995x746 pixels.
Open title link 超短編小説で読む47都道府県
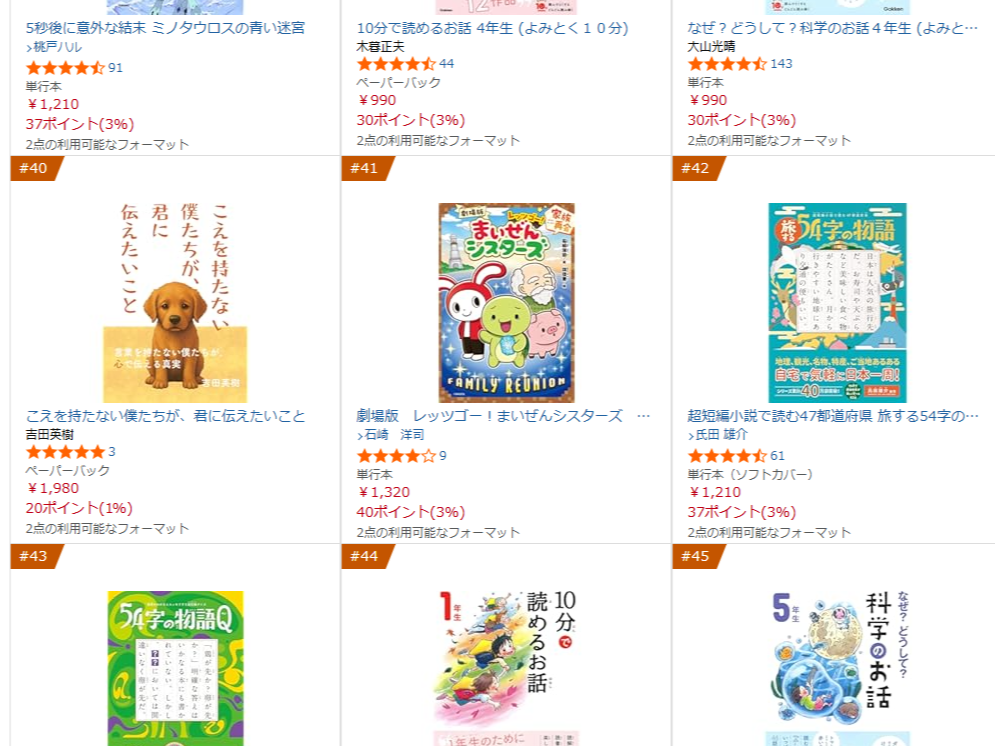(x=833, y=416)
